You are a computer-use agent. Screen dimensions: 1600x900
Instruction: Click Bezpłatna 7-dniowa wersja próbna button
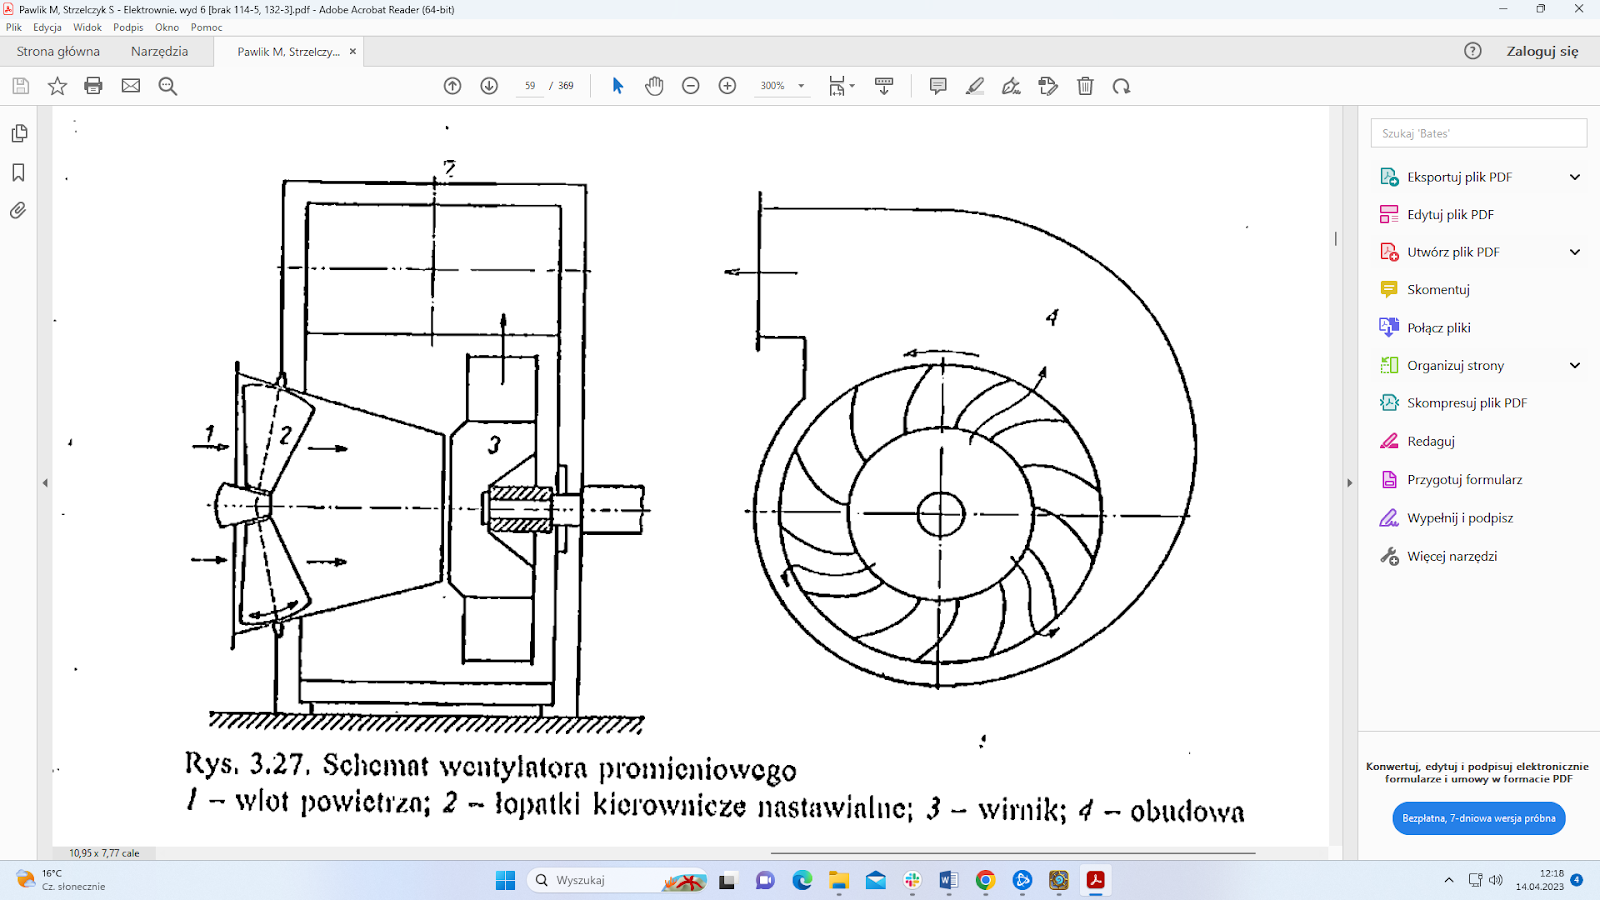tap(1478, 818)
